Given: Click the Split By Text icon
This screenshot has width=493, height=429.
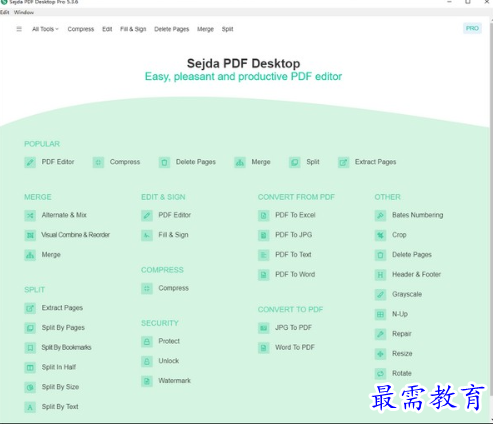Looking at the screenshot, I should pyautogui.click(x=30, y=407).
